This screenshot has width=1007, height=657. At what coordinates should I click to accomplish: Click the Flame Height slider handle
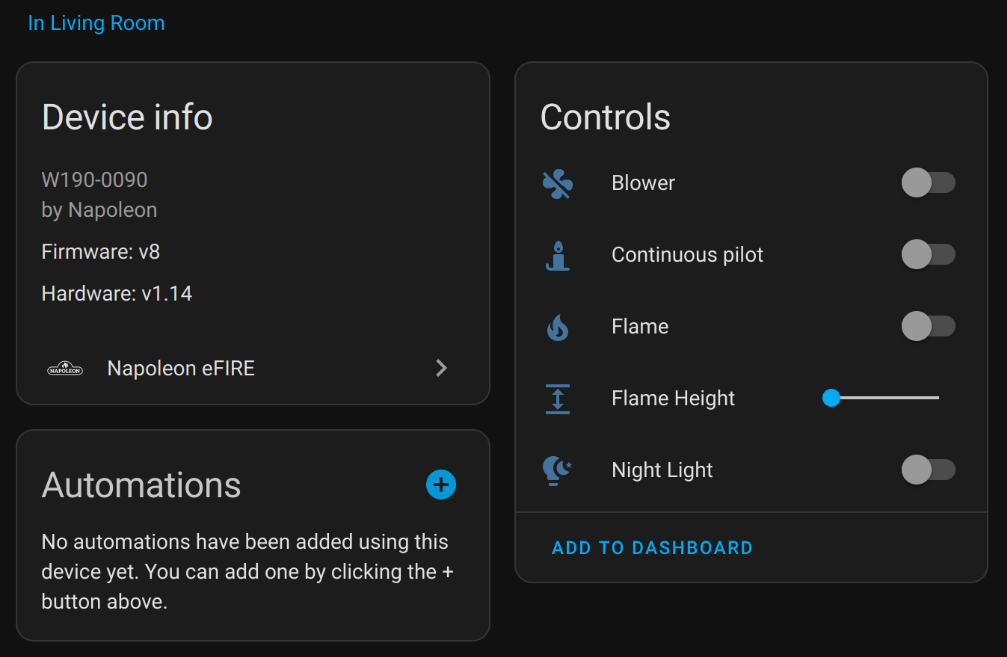coord(831,398)
